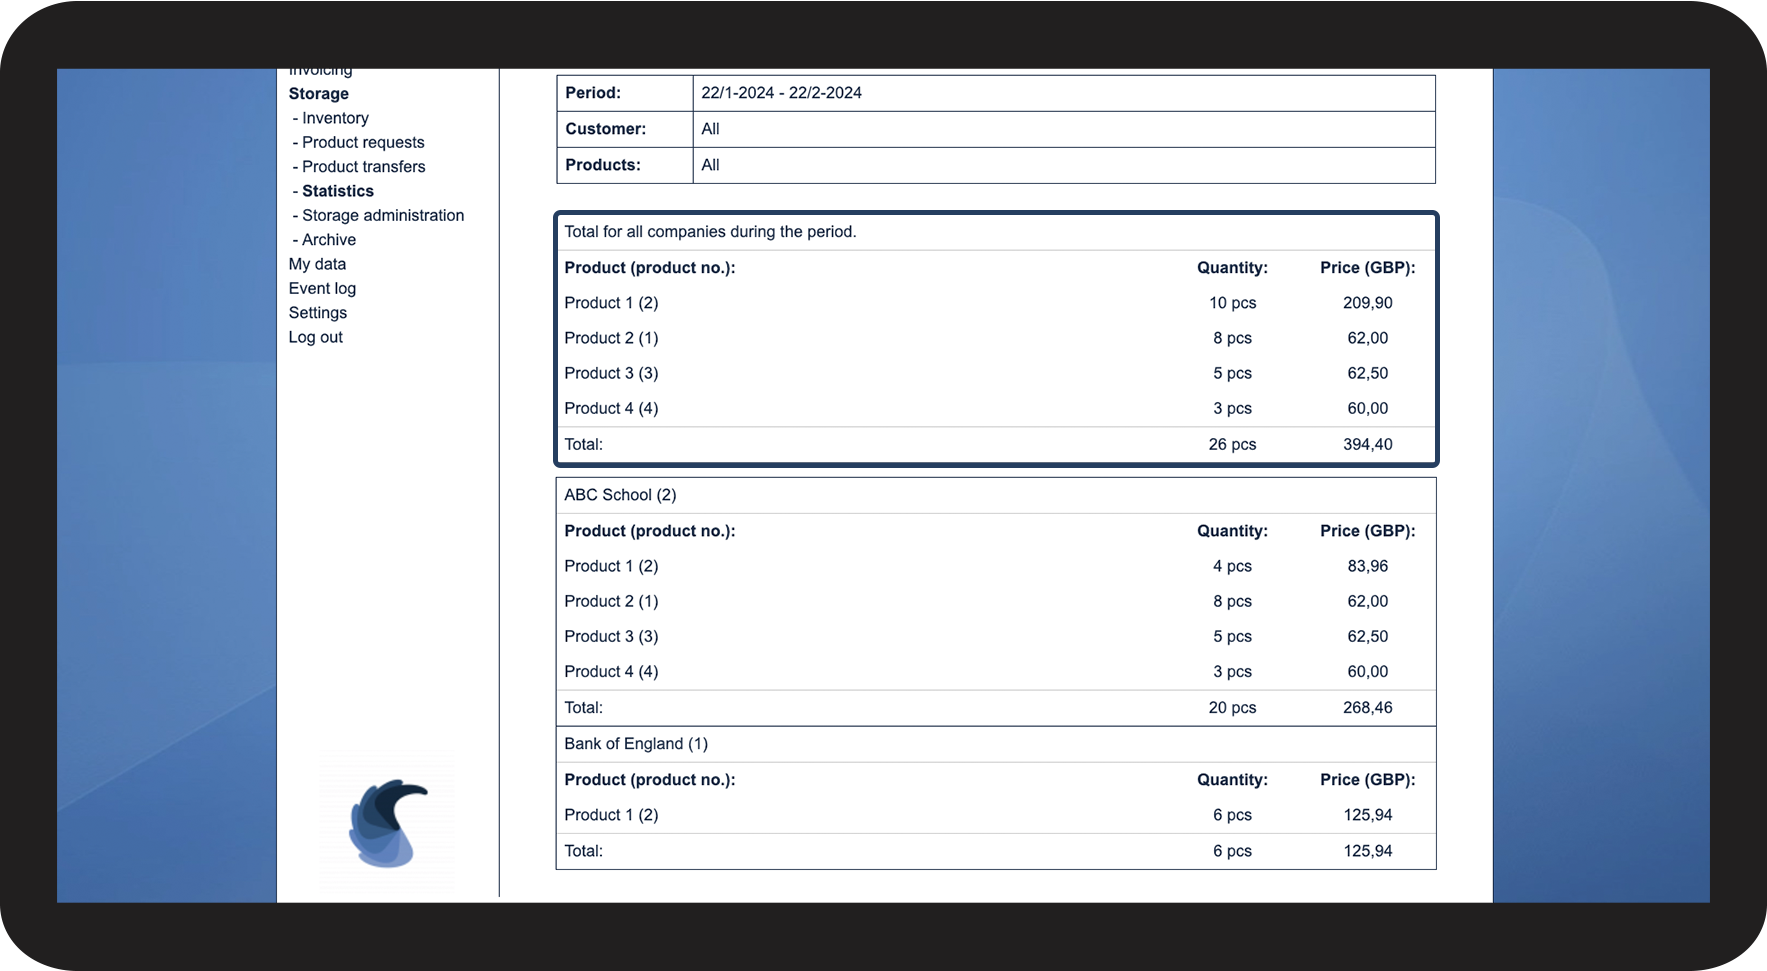Click Product 4 (4) under ABC School

[611, 672]
